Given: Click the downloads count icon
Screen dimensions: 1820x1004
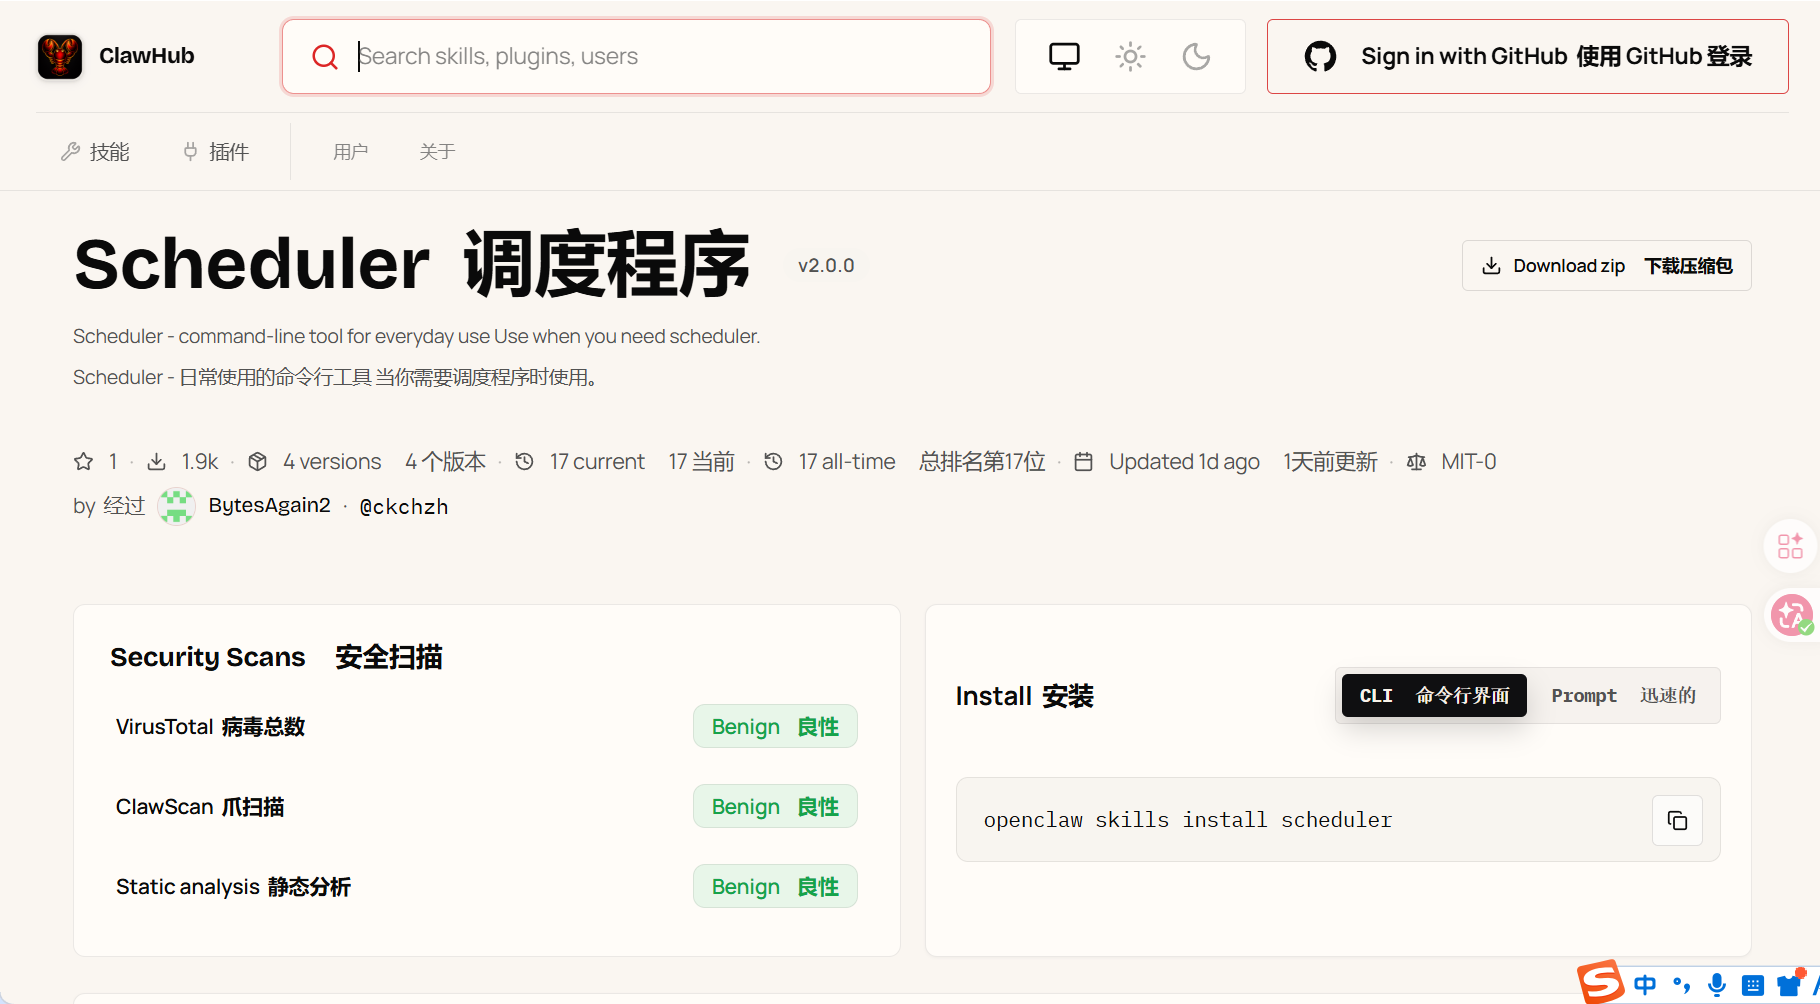Looking at the screenshot, I should (156, 462).
